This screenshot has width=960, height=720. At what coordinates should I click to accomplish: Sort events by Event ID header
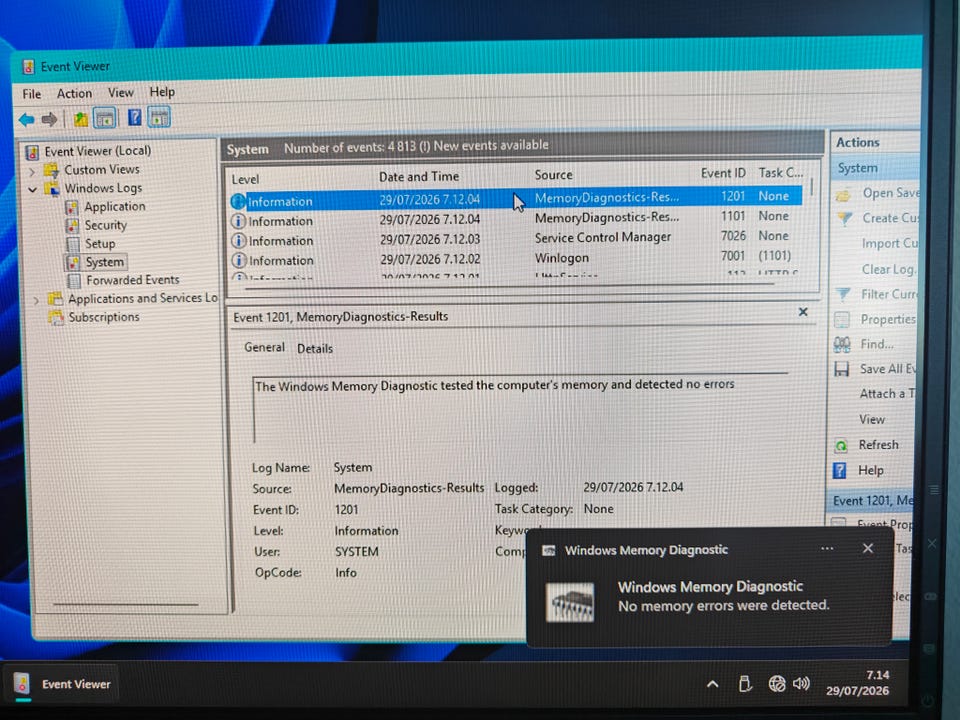[723, 173]
